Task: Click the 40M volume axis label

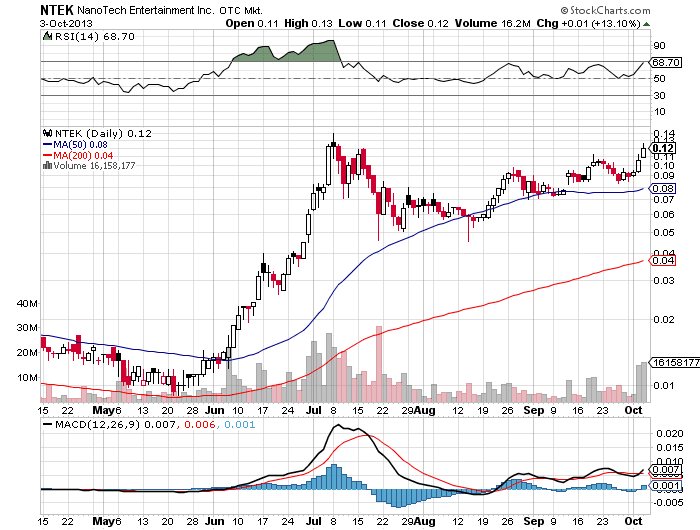Action: tap(27, 304)
